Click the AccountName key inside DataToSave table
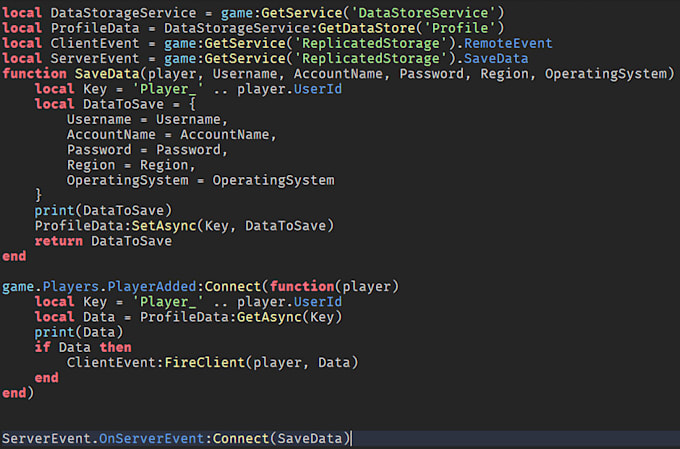Screen dimensions: 680x449 click(111, 134)
